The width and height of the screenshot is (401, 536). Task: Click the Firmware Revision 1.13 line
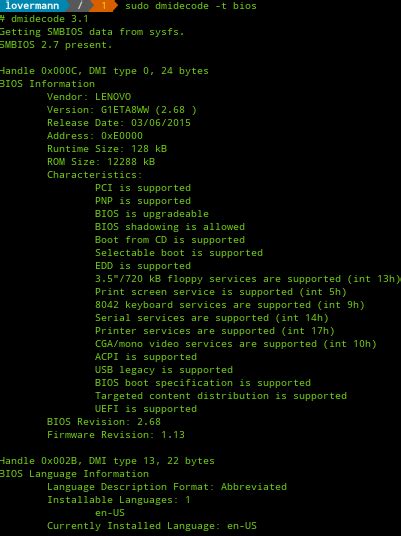tap(116, 434)
